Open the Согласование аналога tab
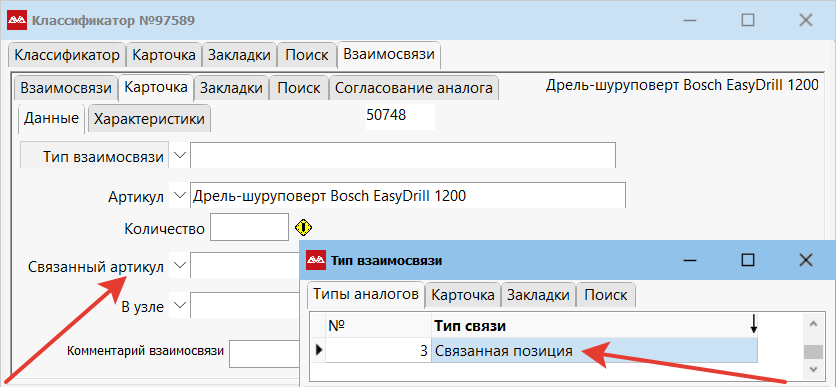Viewport: 836px width, 387px height. [x=414, y=88]
